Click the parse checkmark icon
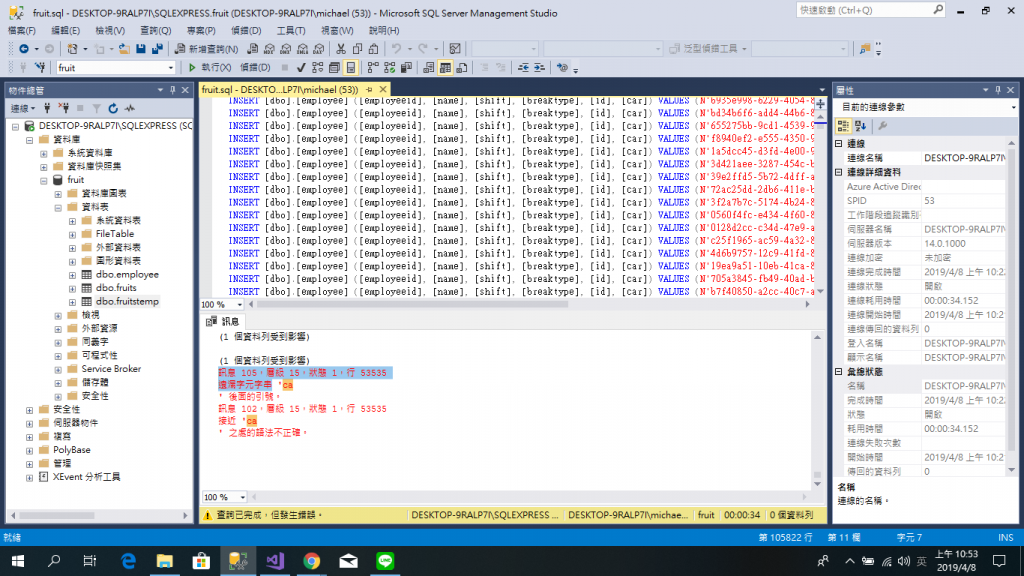The width and height of the screenshot is (1024, 576). tap(301, 67)
